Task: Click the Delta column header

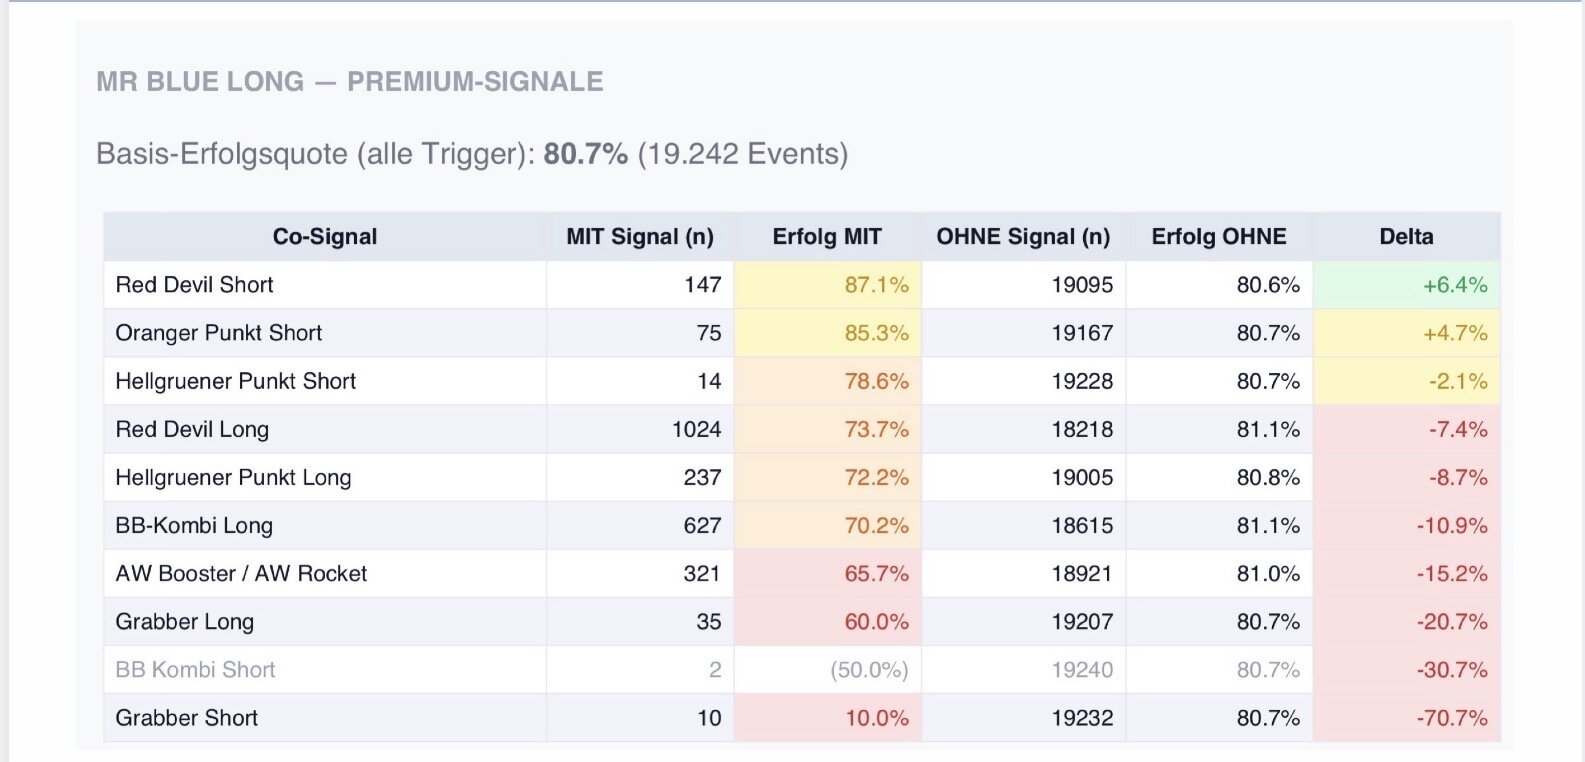Action: coord(1406,237)
